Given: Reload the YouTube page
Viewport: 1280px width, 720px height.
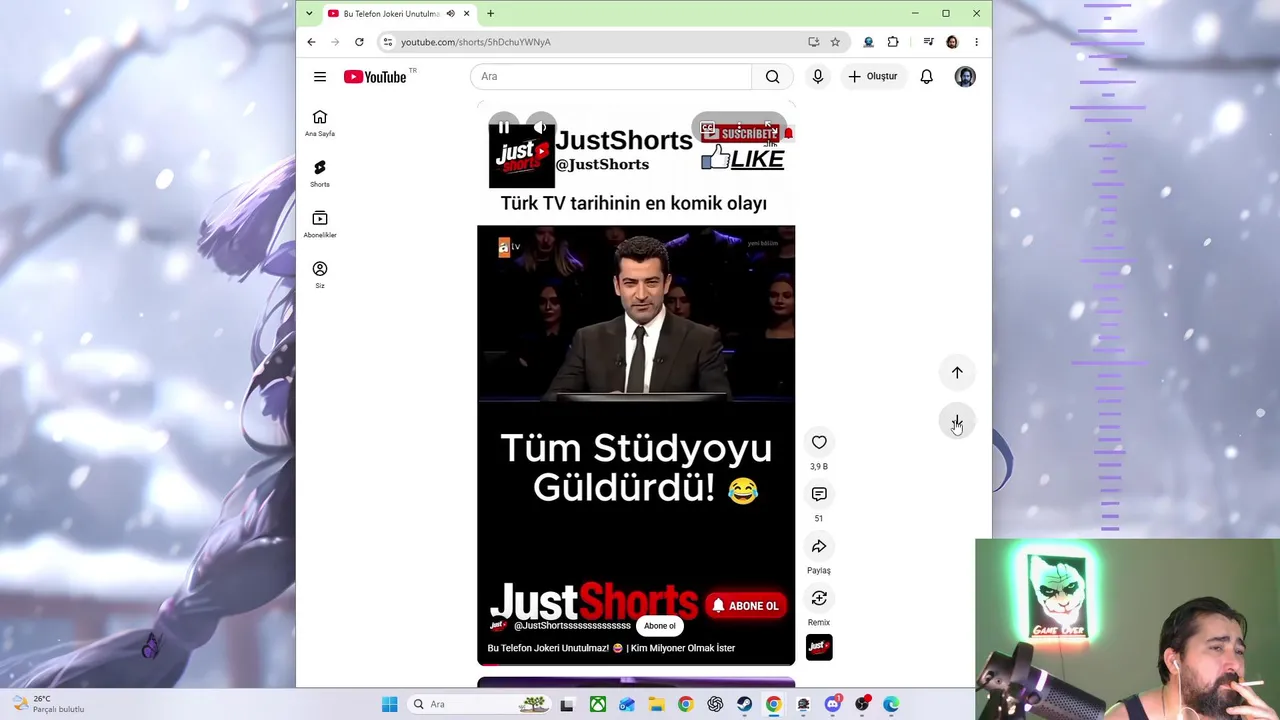Looking at the screenshot, I should (359, 42).
